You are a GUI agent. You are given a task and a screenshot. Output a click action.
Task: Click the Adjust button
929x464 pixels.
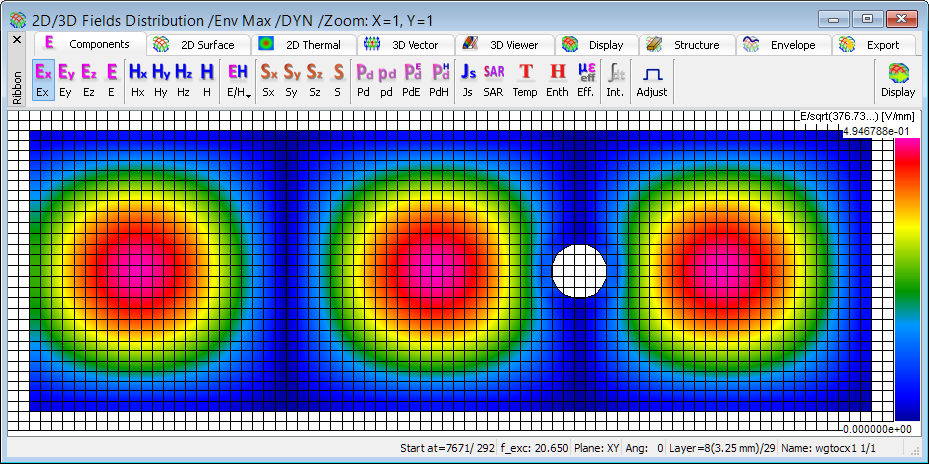[x=652, y=80]
